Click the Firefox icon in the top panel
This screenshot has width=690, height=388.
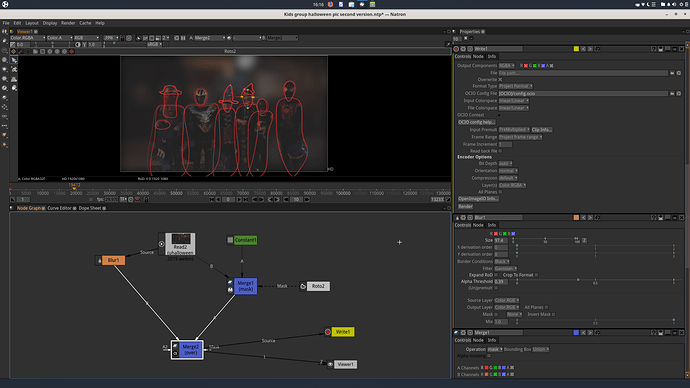click(330, 4)
